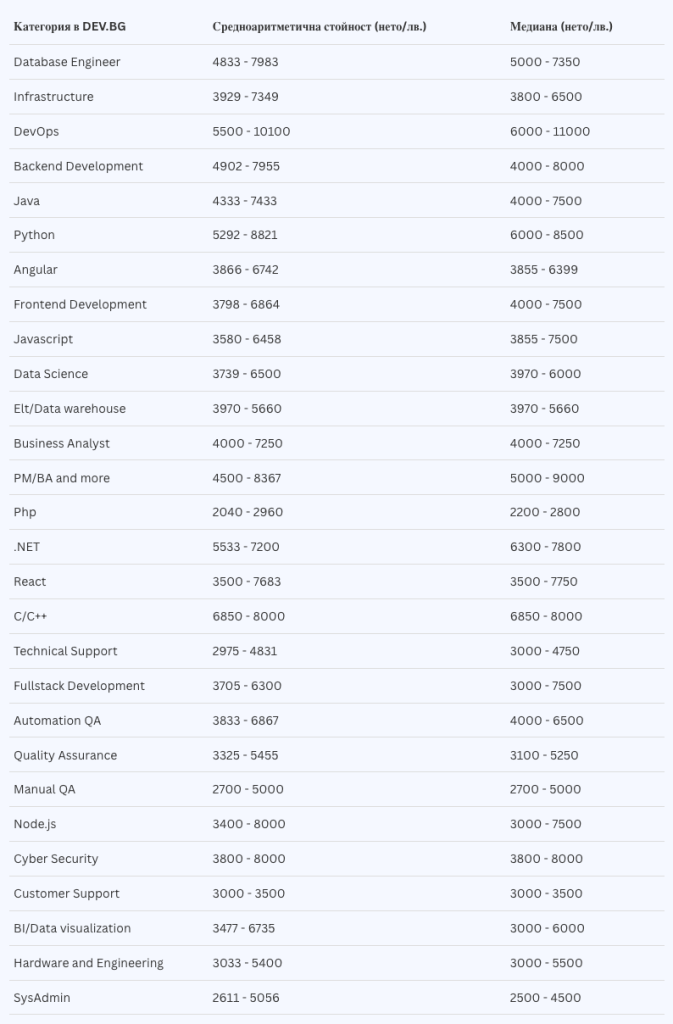Click the Technical Support row label
Viewport: 673px width, 1024px height.
coord(65,651)
